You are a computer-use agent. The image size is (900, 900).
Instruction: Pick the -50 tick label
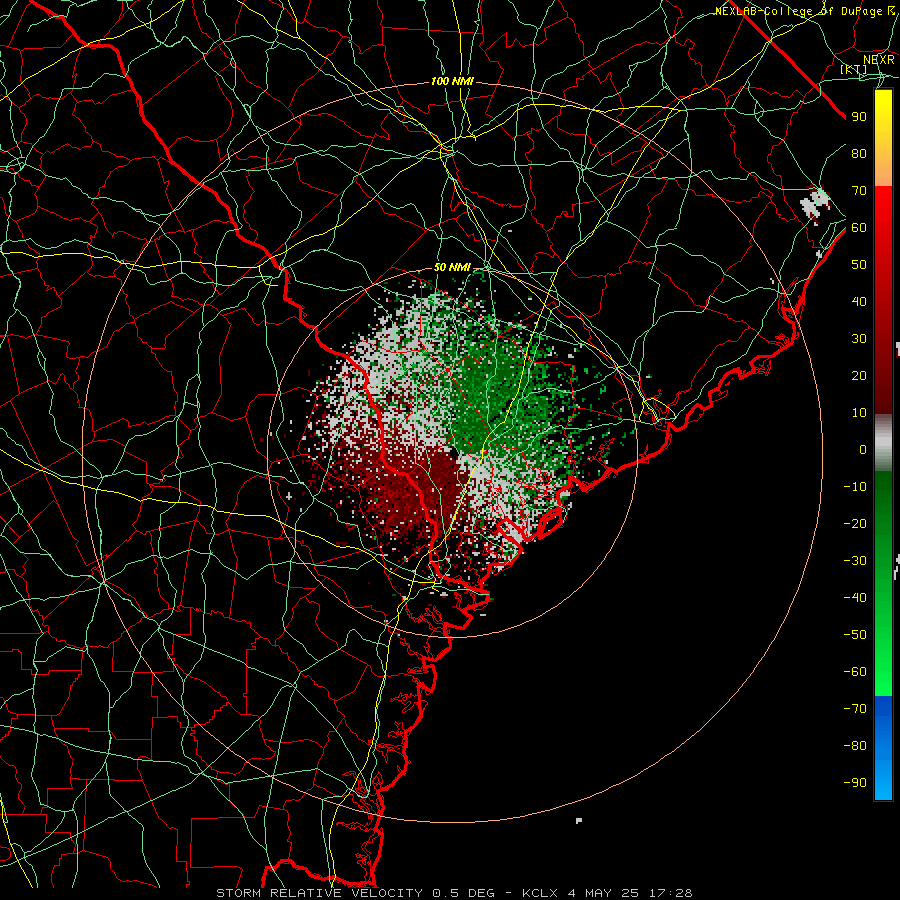(855, 635)
